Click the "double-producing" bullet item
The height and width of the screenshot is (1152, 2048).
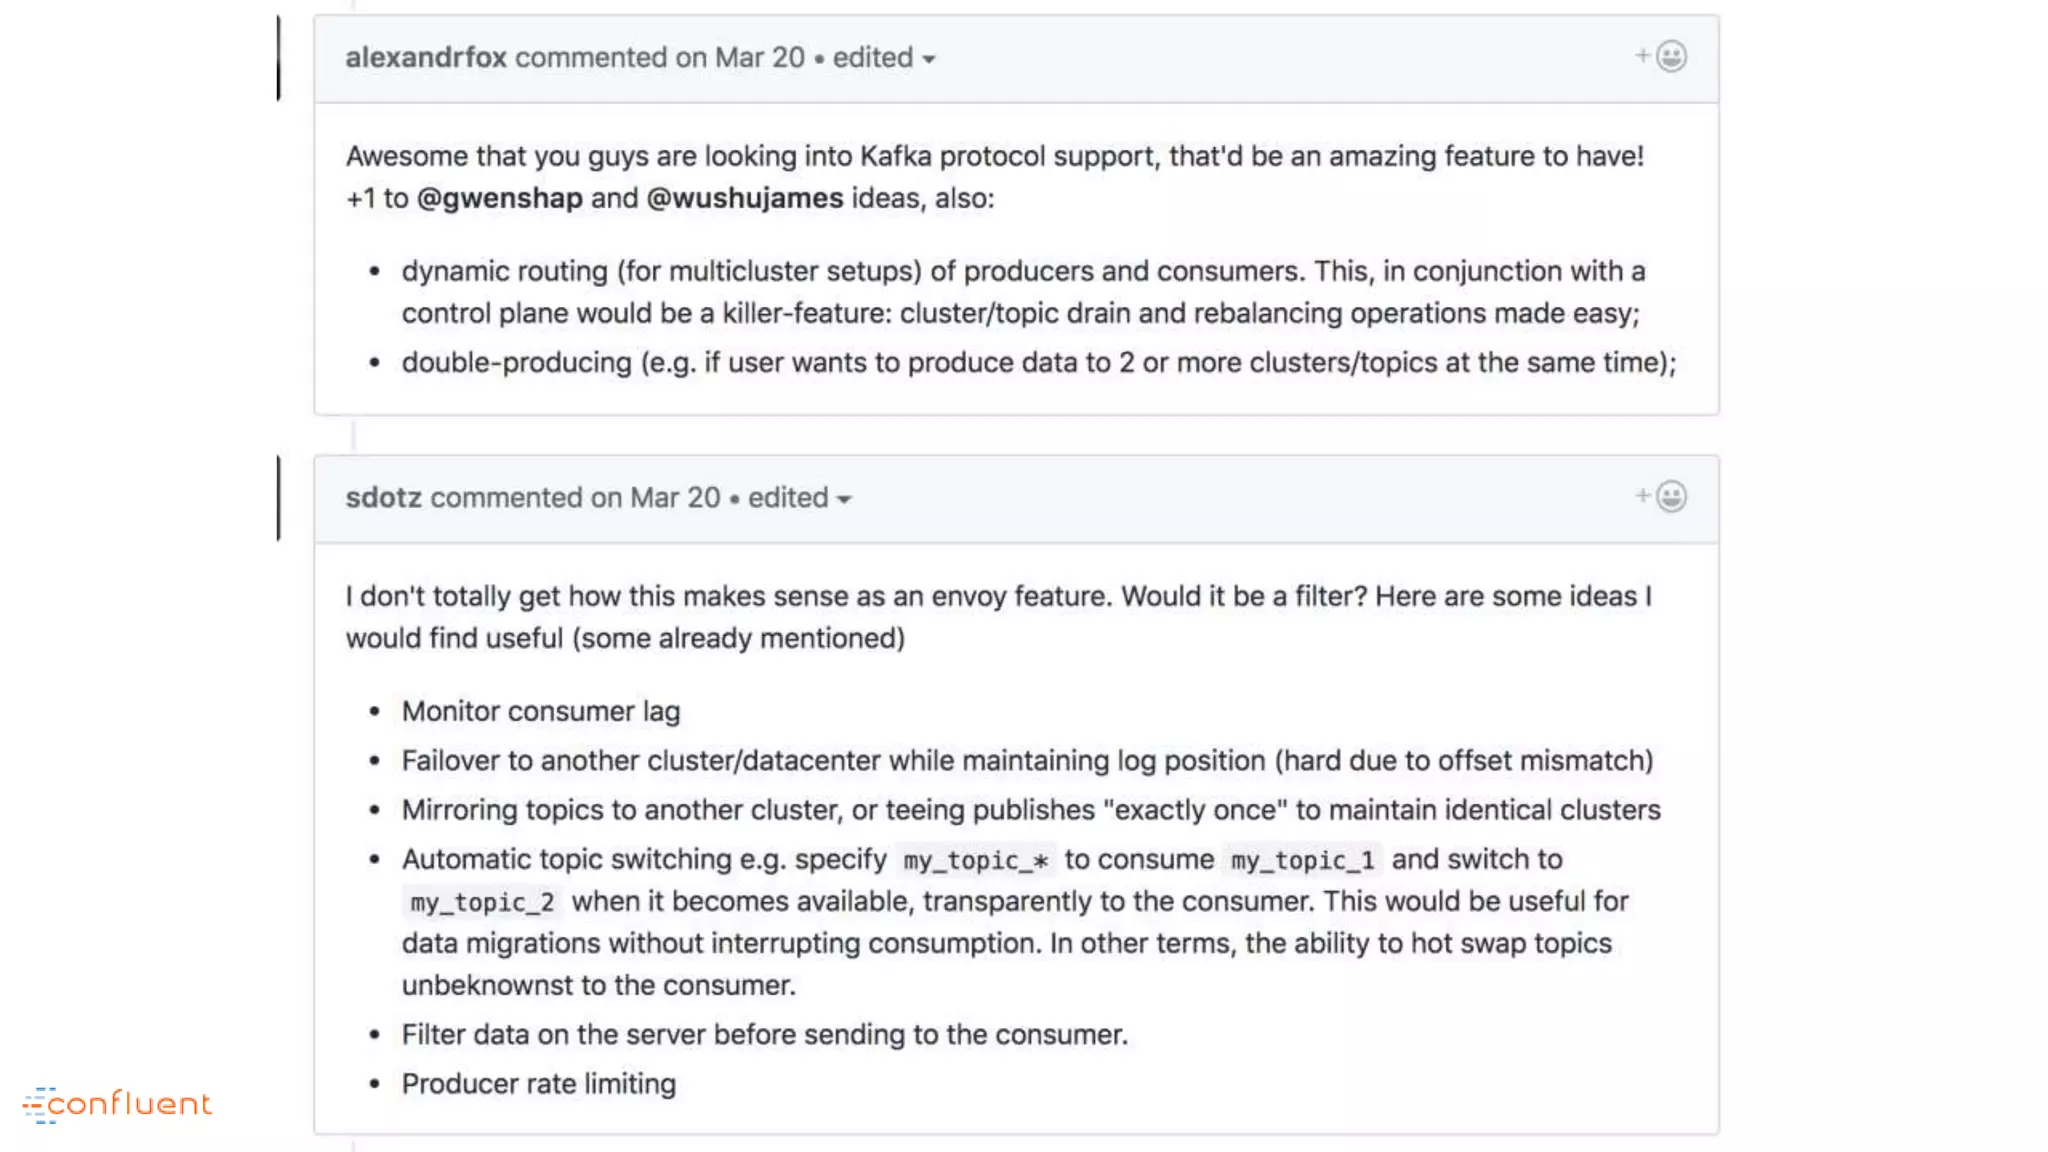1038,362
